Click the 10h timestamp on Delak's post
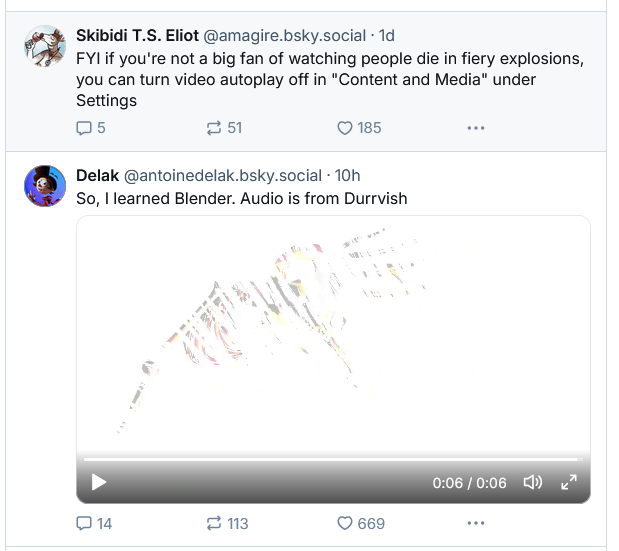 click(348, 175)
